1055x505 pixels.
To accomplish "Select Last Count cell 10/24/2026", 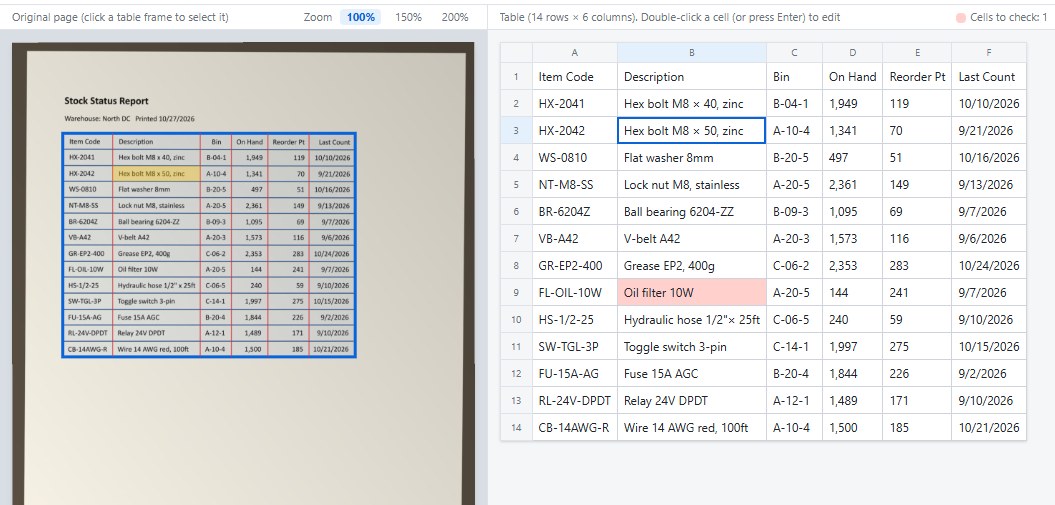I will pyautogui.click(x=989, y=266).
